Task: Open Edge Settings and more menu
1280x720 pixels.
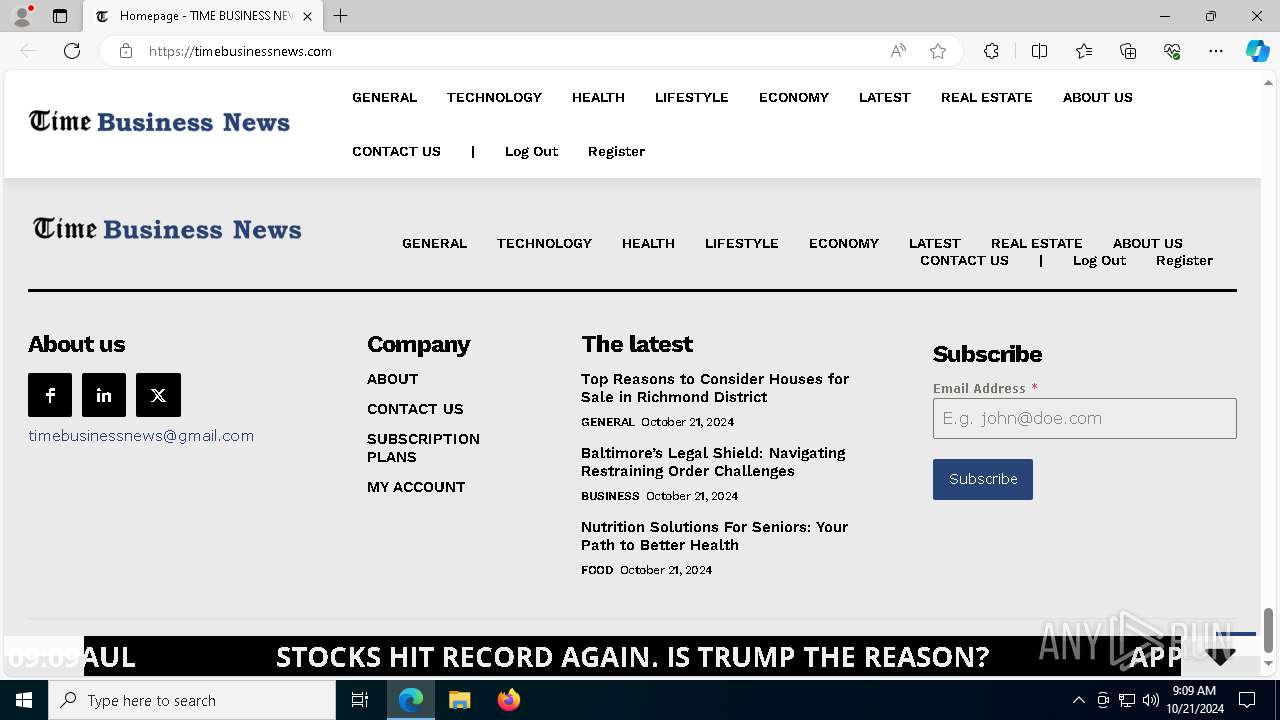Action: pos(1216,51)
